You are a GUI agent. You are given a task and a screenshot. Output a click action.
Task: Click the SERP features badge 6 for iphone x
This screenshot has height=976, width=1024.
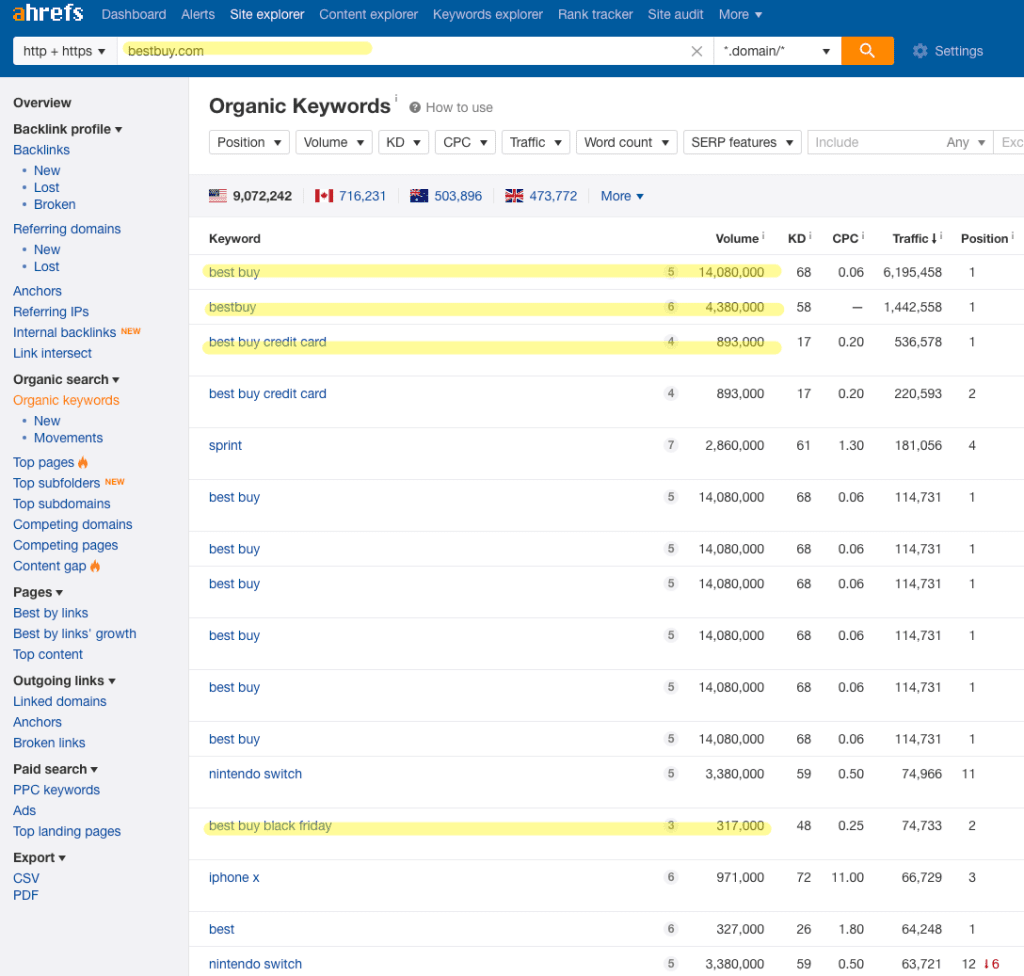(670, 877)
